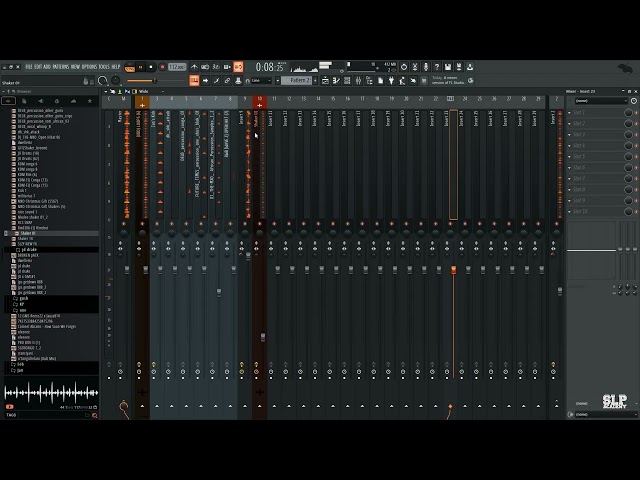Toggle wait for input before recording
The width and height of the screenshot is (640, 480).
pos(205,67)
